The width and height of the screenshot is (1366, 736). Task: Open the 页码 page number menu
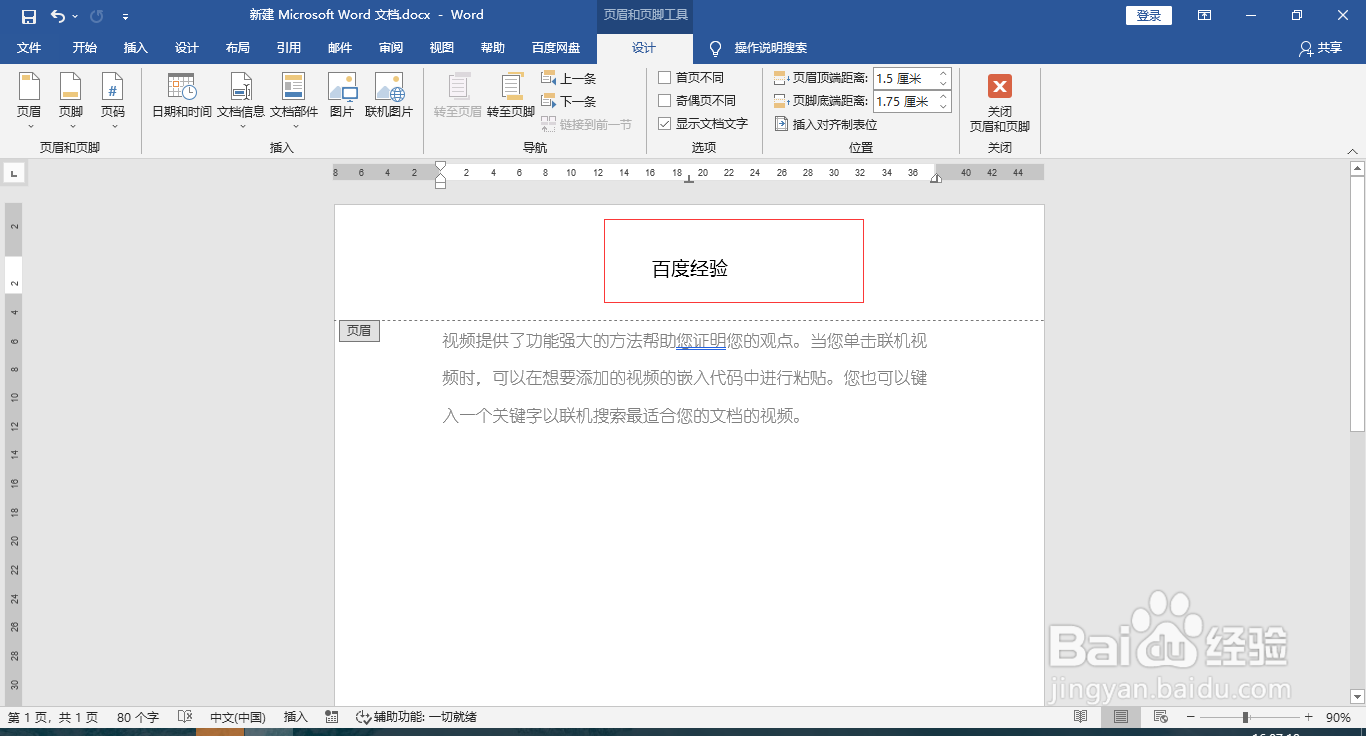click(x=112, y=101)
